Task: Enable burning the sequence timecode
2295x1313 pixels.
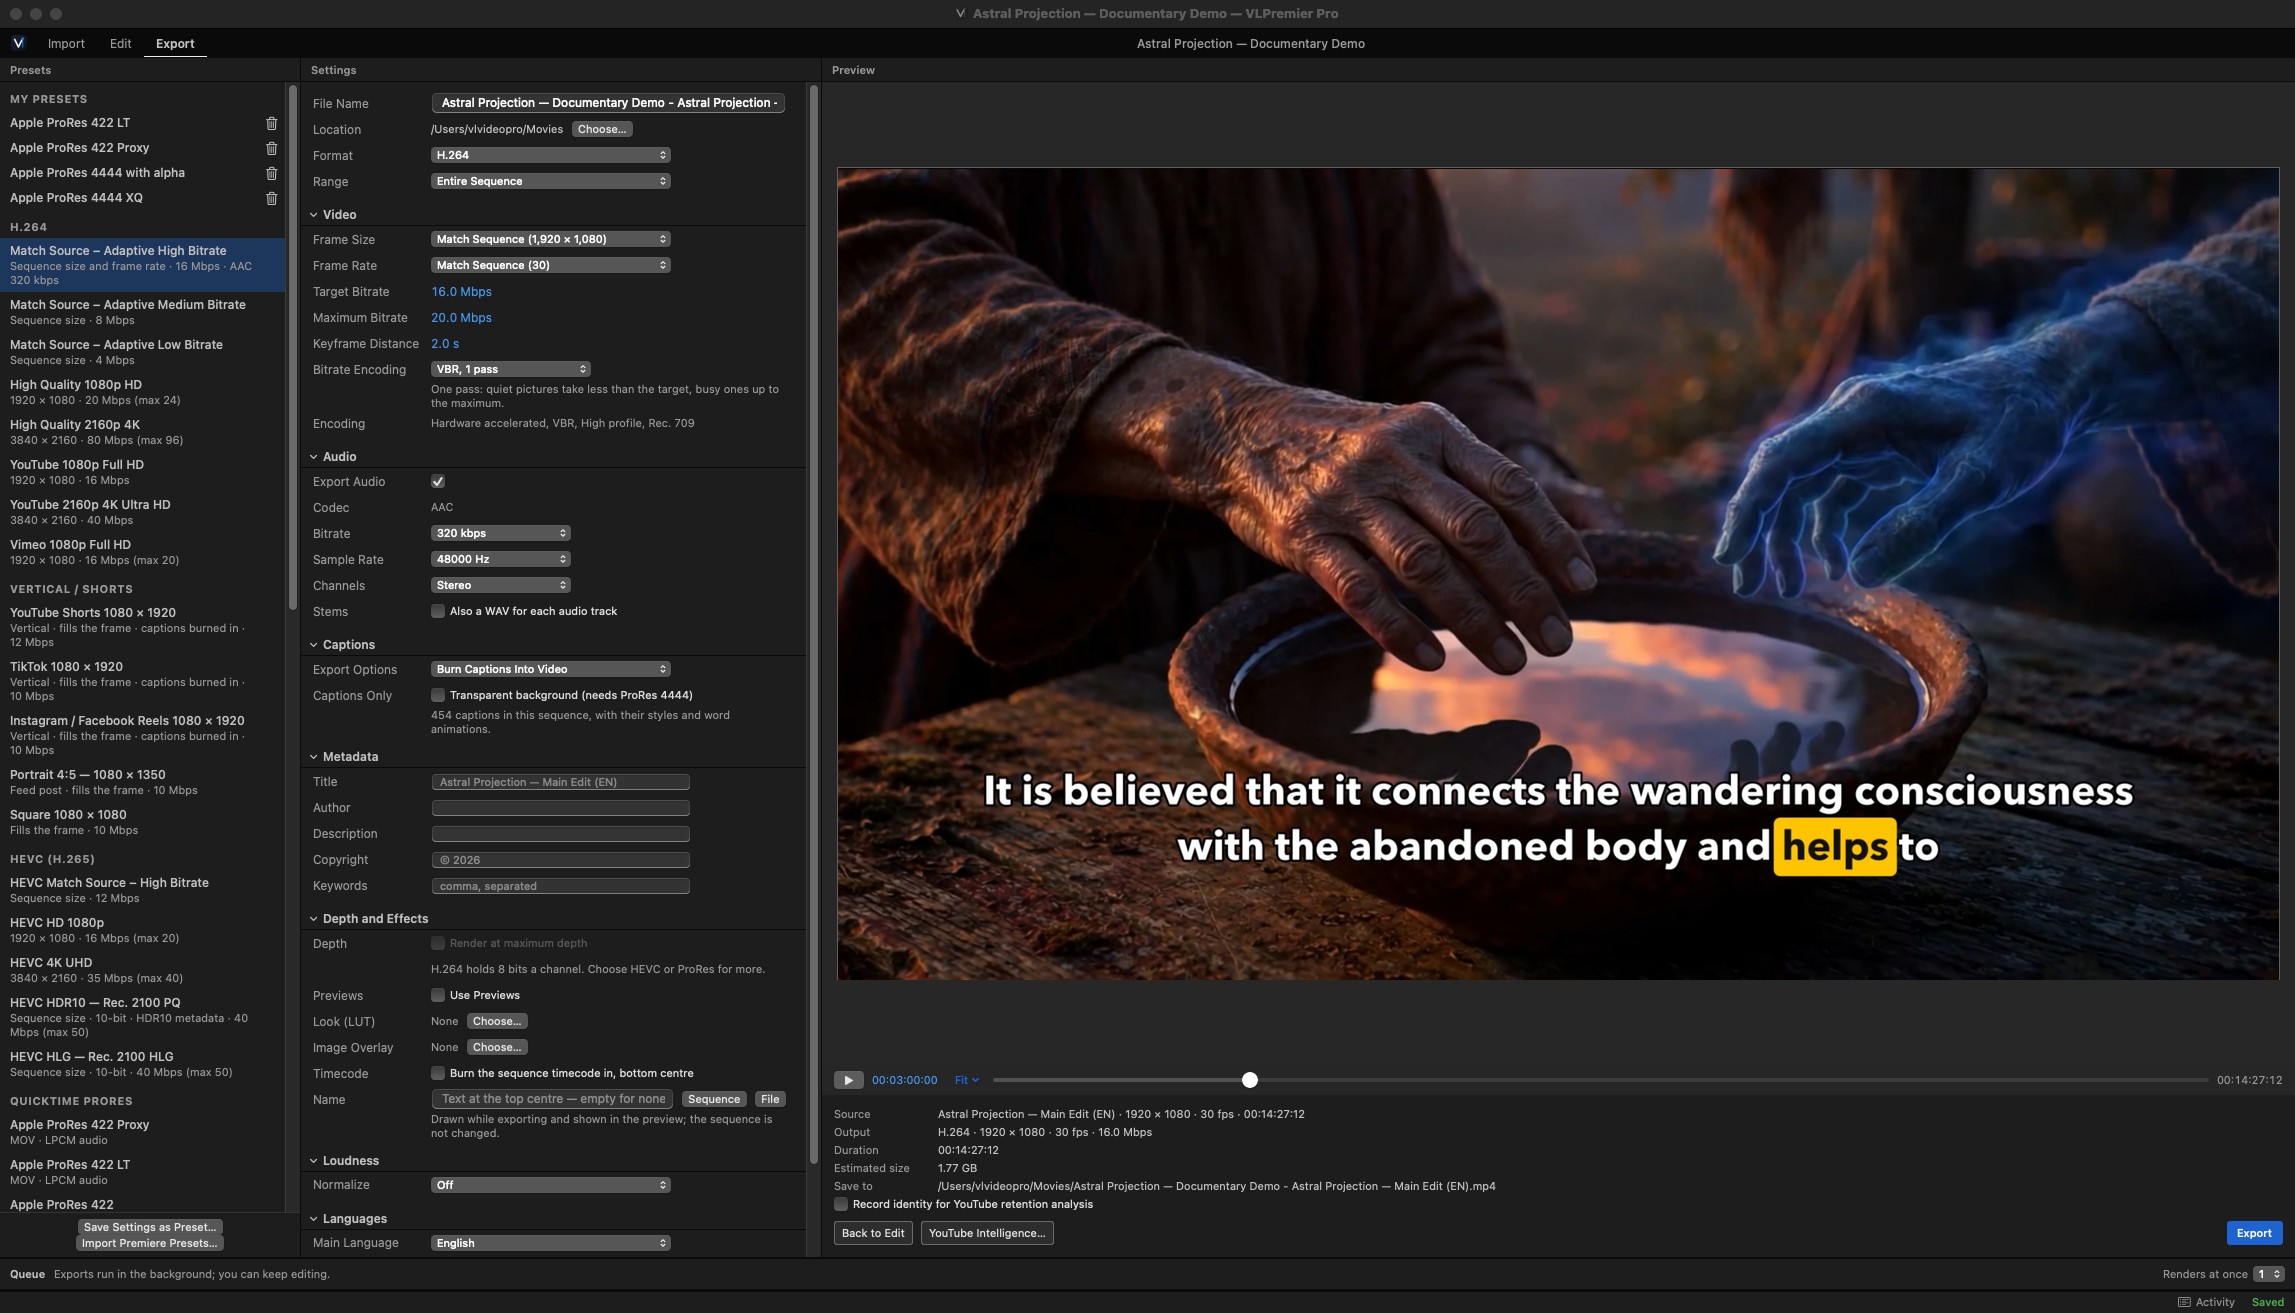Action: [x=438, y=1073]
